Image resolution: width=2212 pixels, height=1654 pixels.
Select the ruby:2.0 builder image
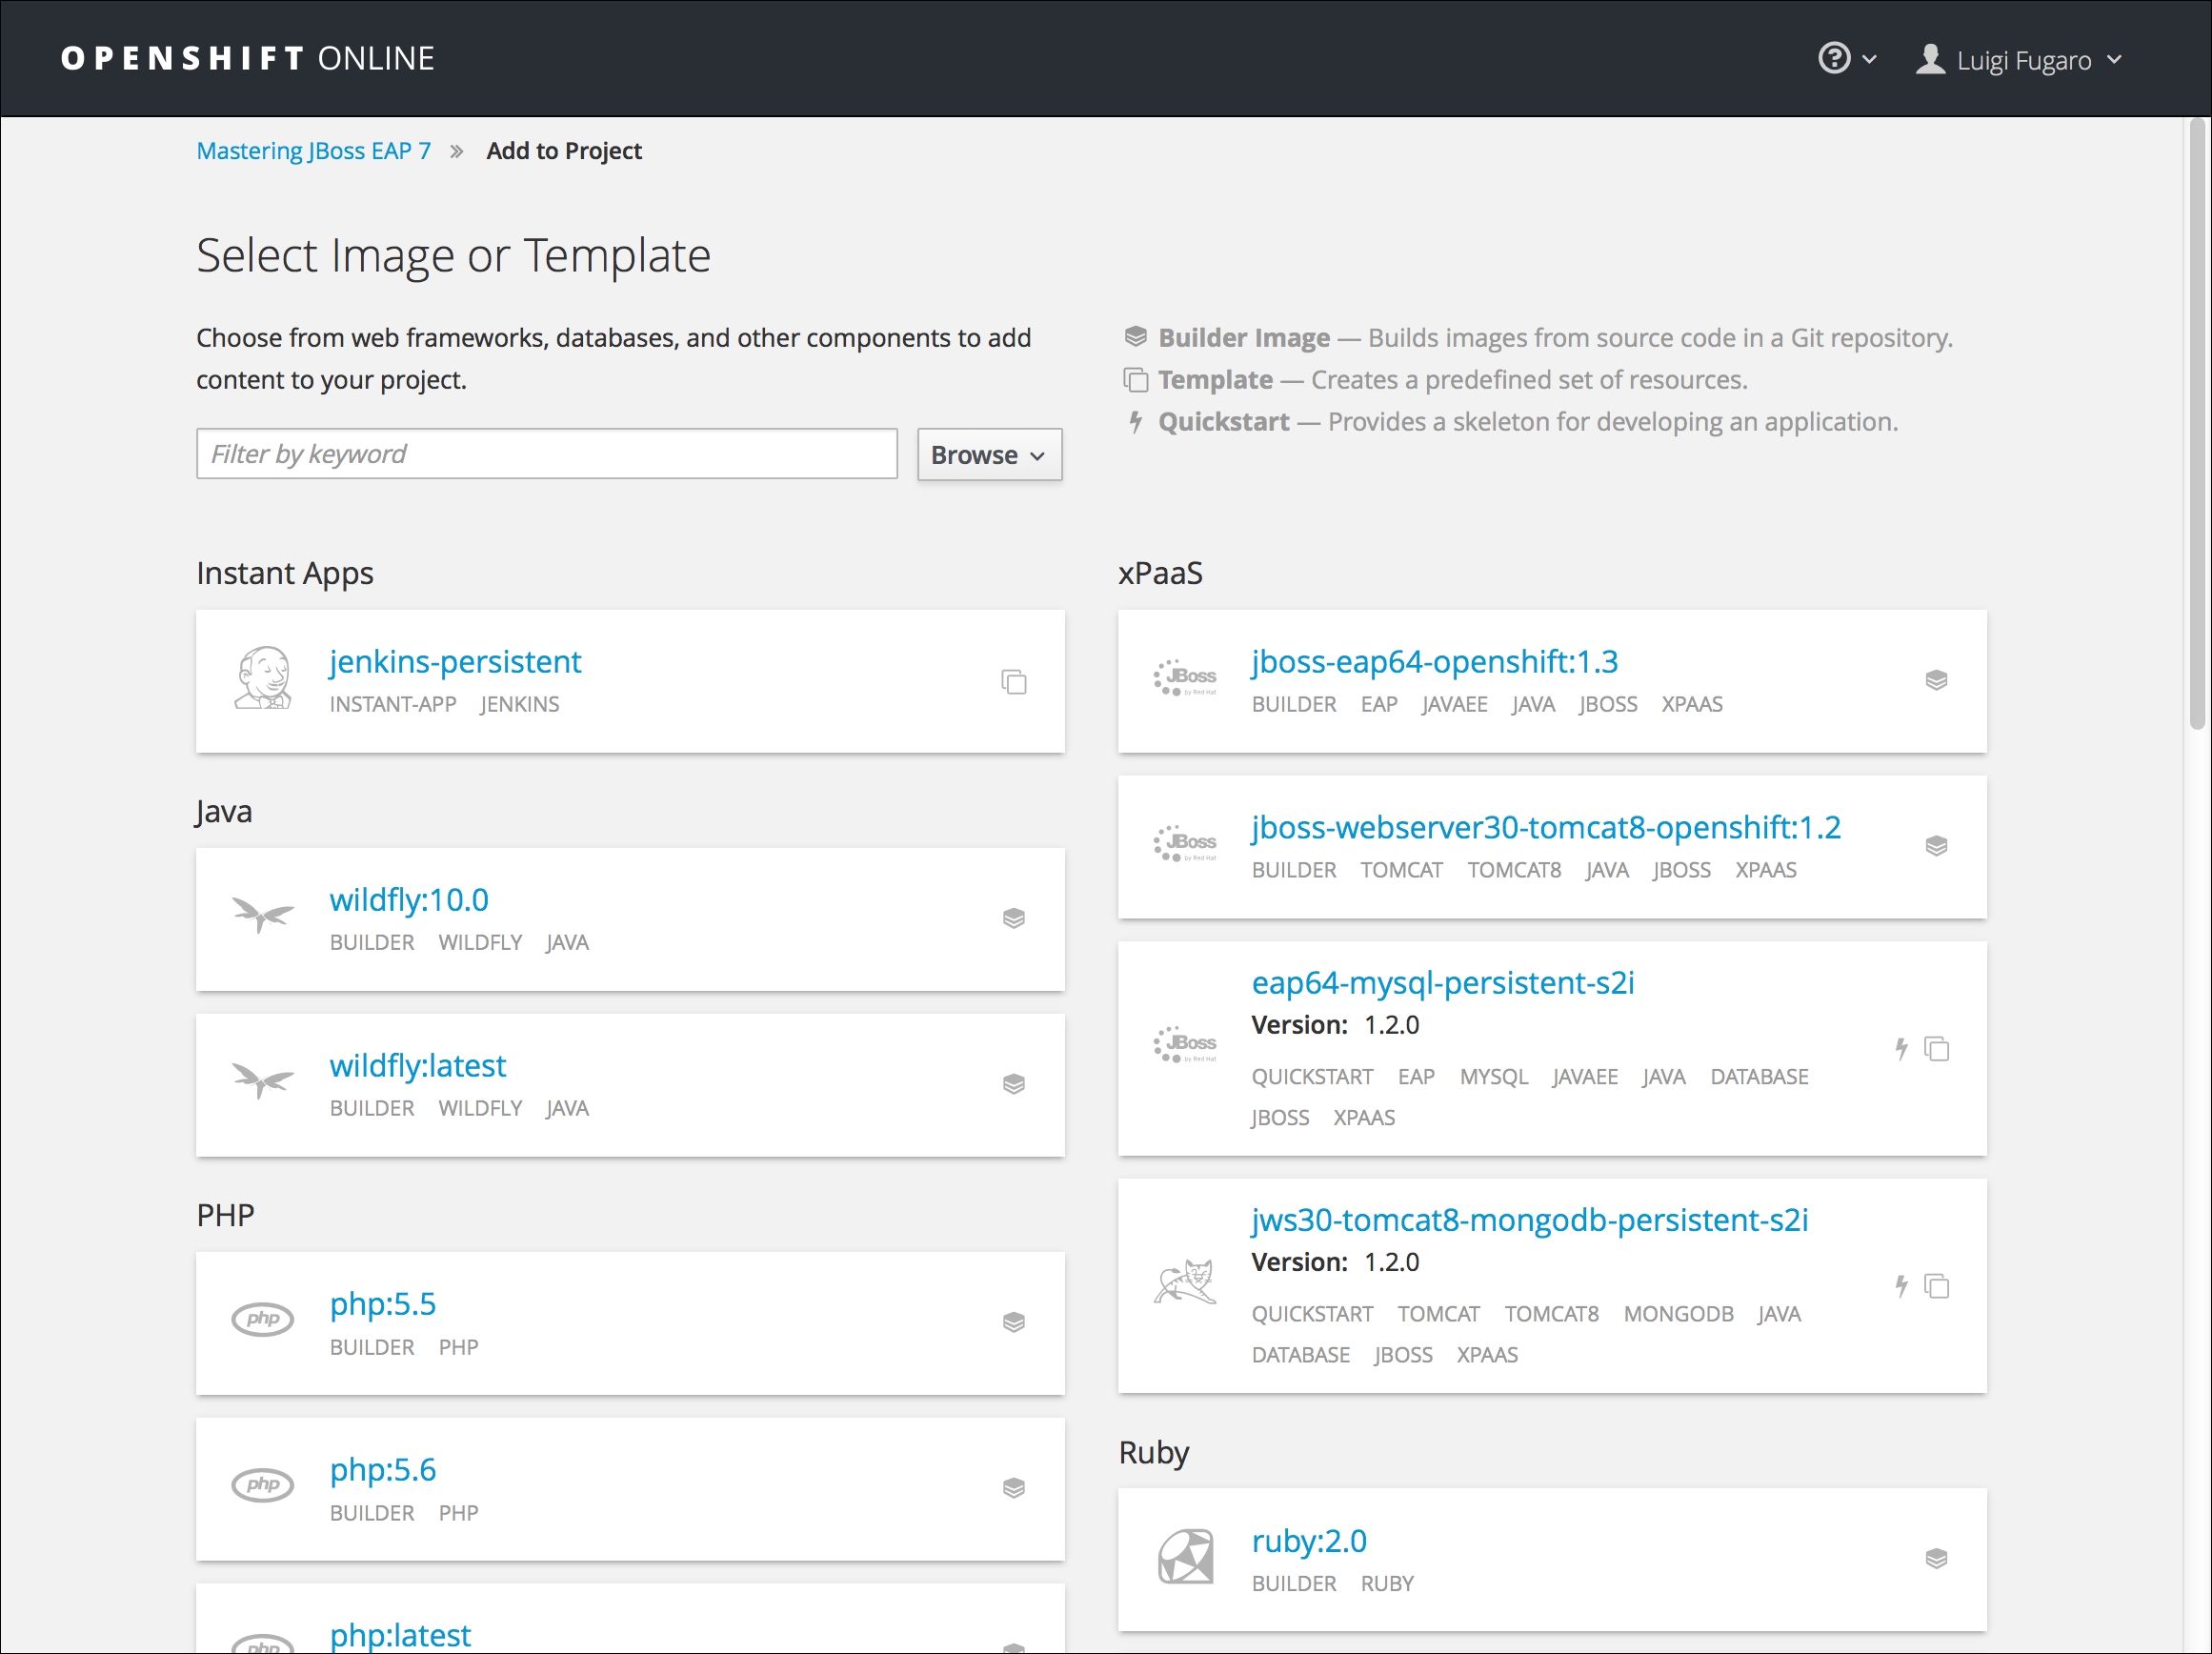[x=1309, y=1542]
